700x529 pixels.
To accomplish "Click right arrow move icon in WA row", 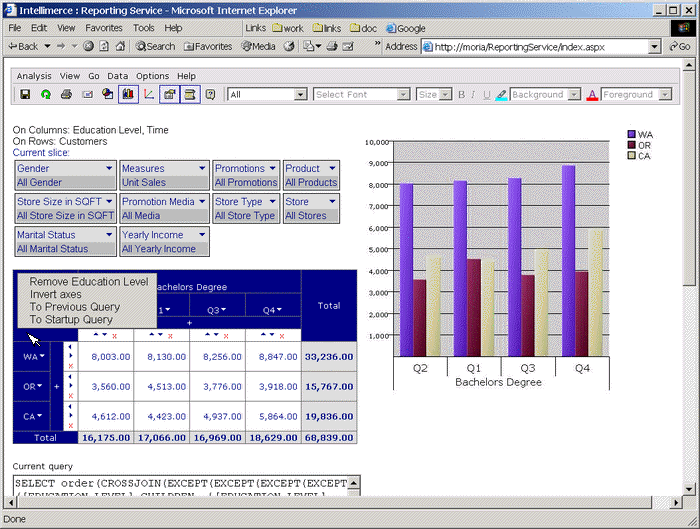I will (71, 356).
